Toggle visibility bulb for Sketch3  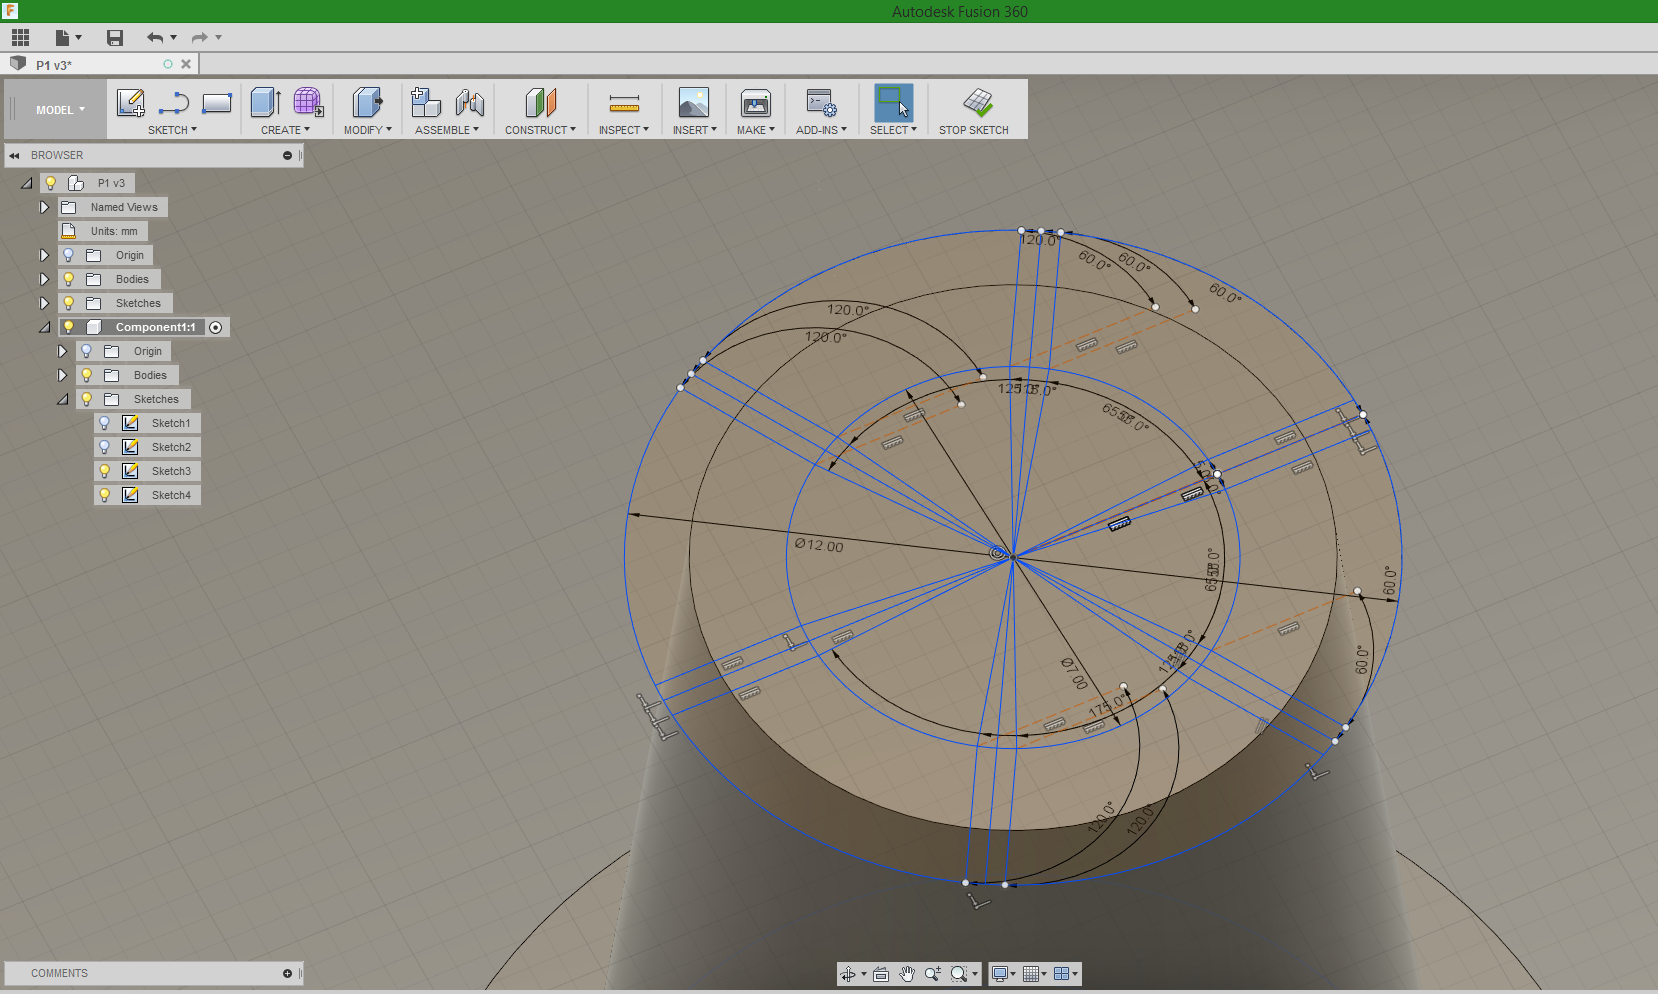(104, 471)
